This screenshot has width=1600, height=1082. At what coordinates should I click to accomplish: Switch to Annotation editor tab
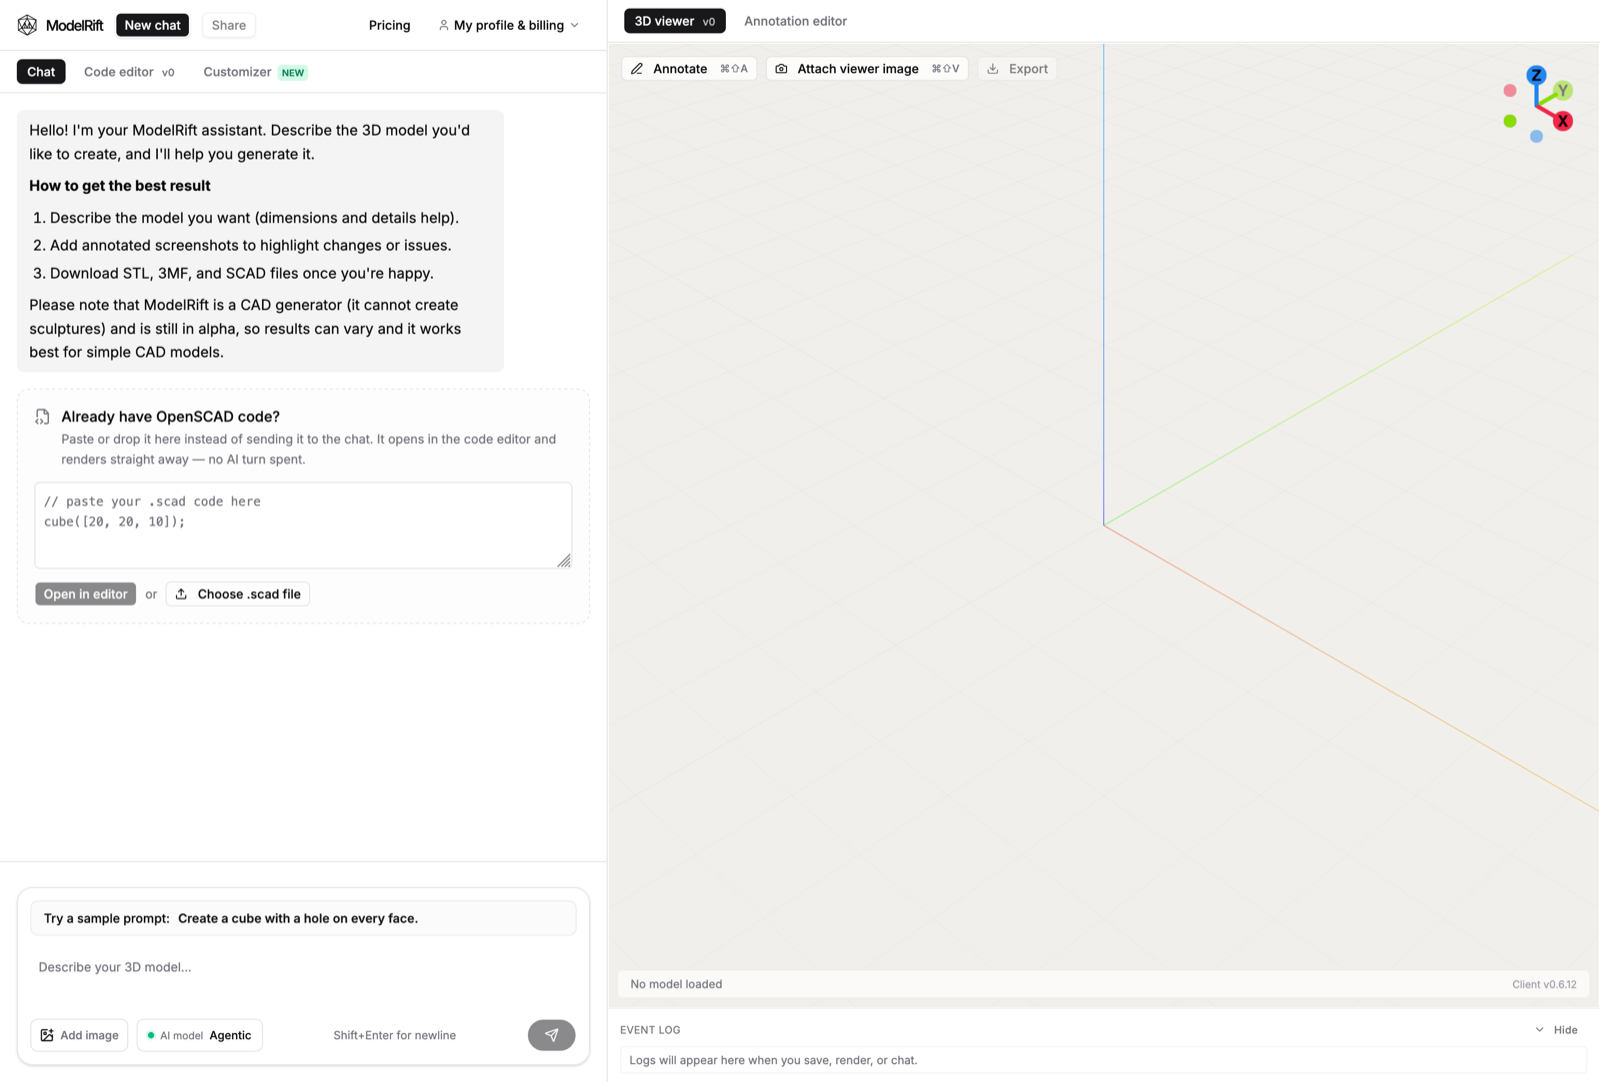point(795,21)
